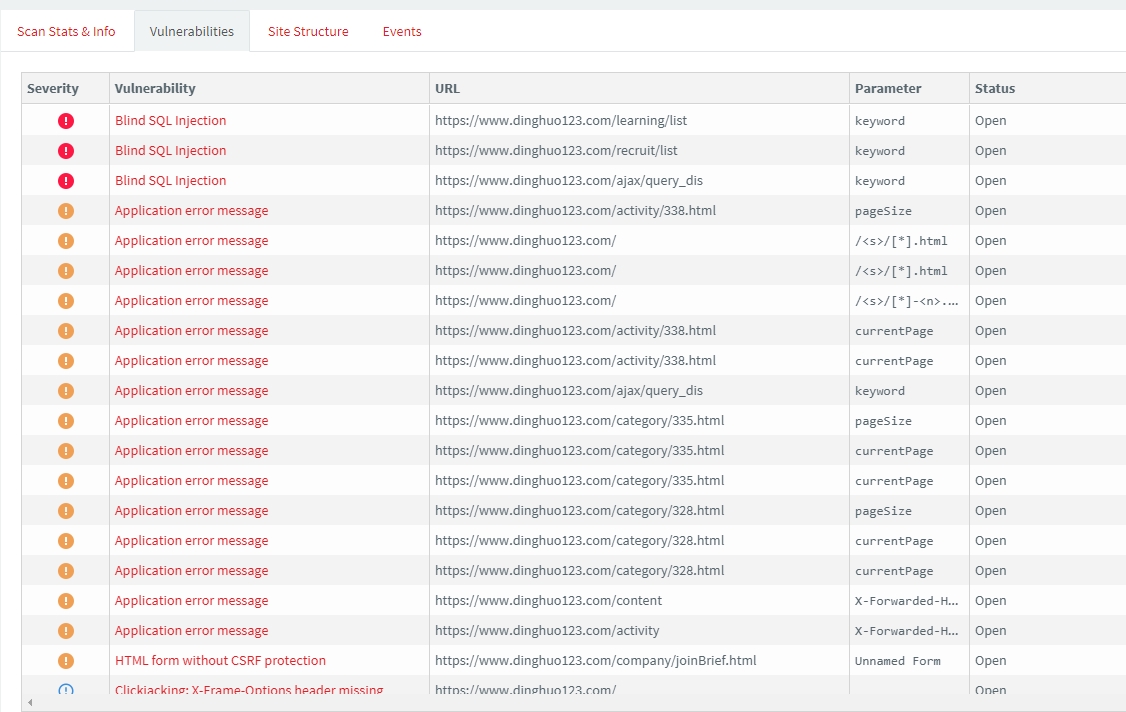Select Open status in recruit/list row
The image size is (1126, 712).
[x=990, y=151]
